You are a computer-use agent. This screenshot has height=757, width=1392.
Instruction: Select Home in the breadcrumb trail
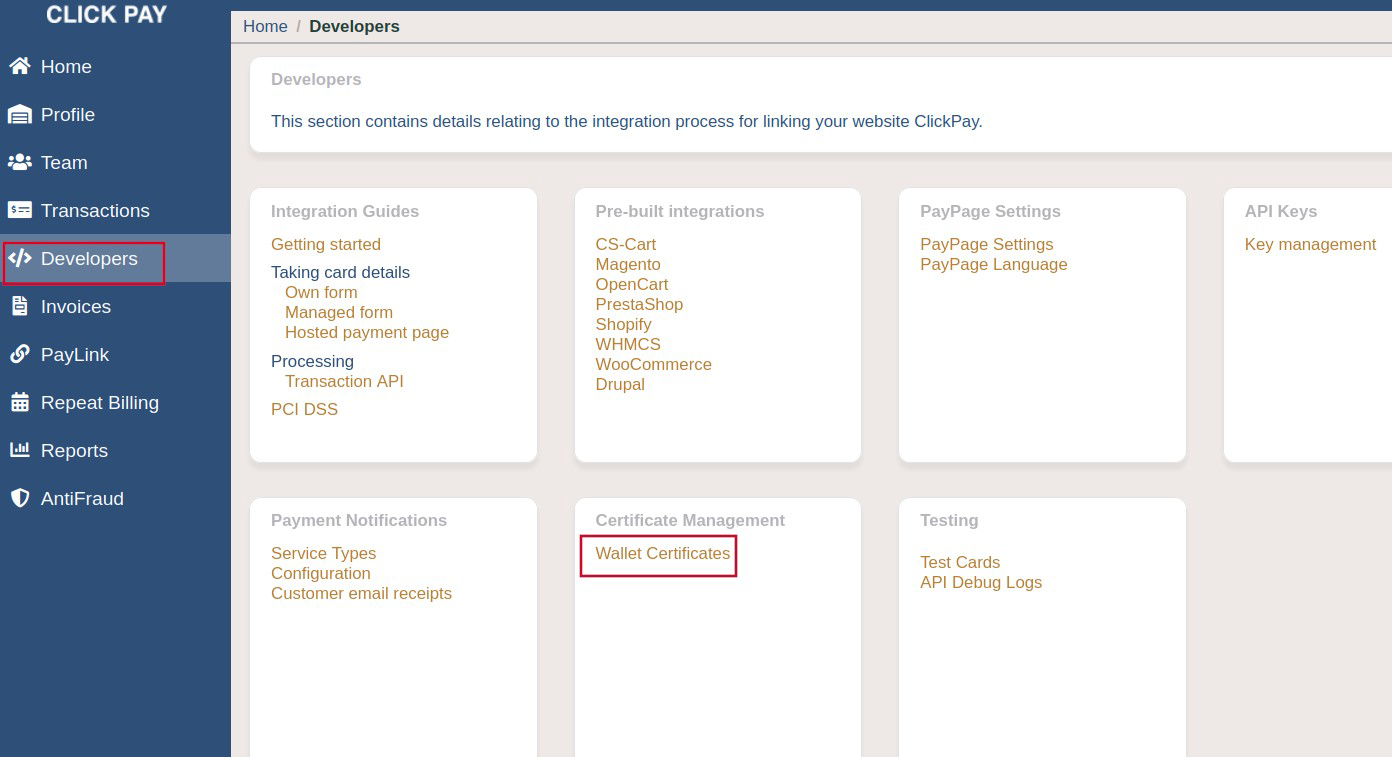pyautogui.click(x=265, y=26)
